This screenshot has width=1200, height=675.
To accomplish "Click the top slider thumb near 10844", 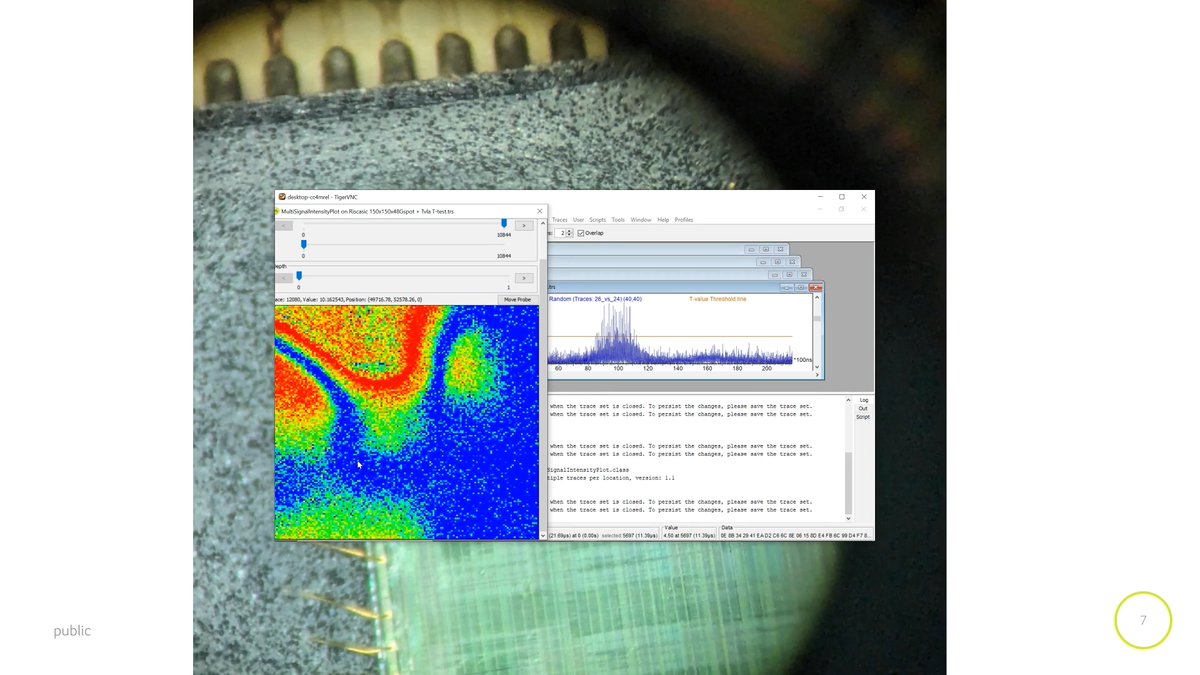I will (504, 224).
